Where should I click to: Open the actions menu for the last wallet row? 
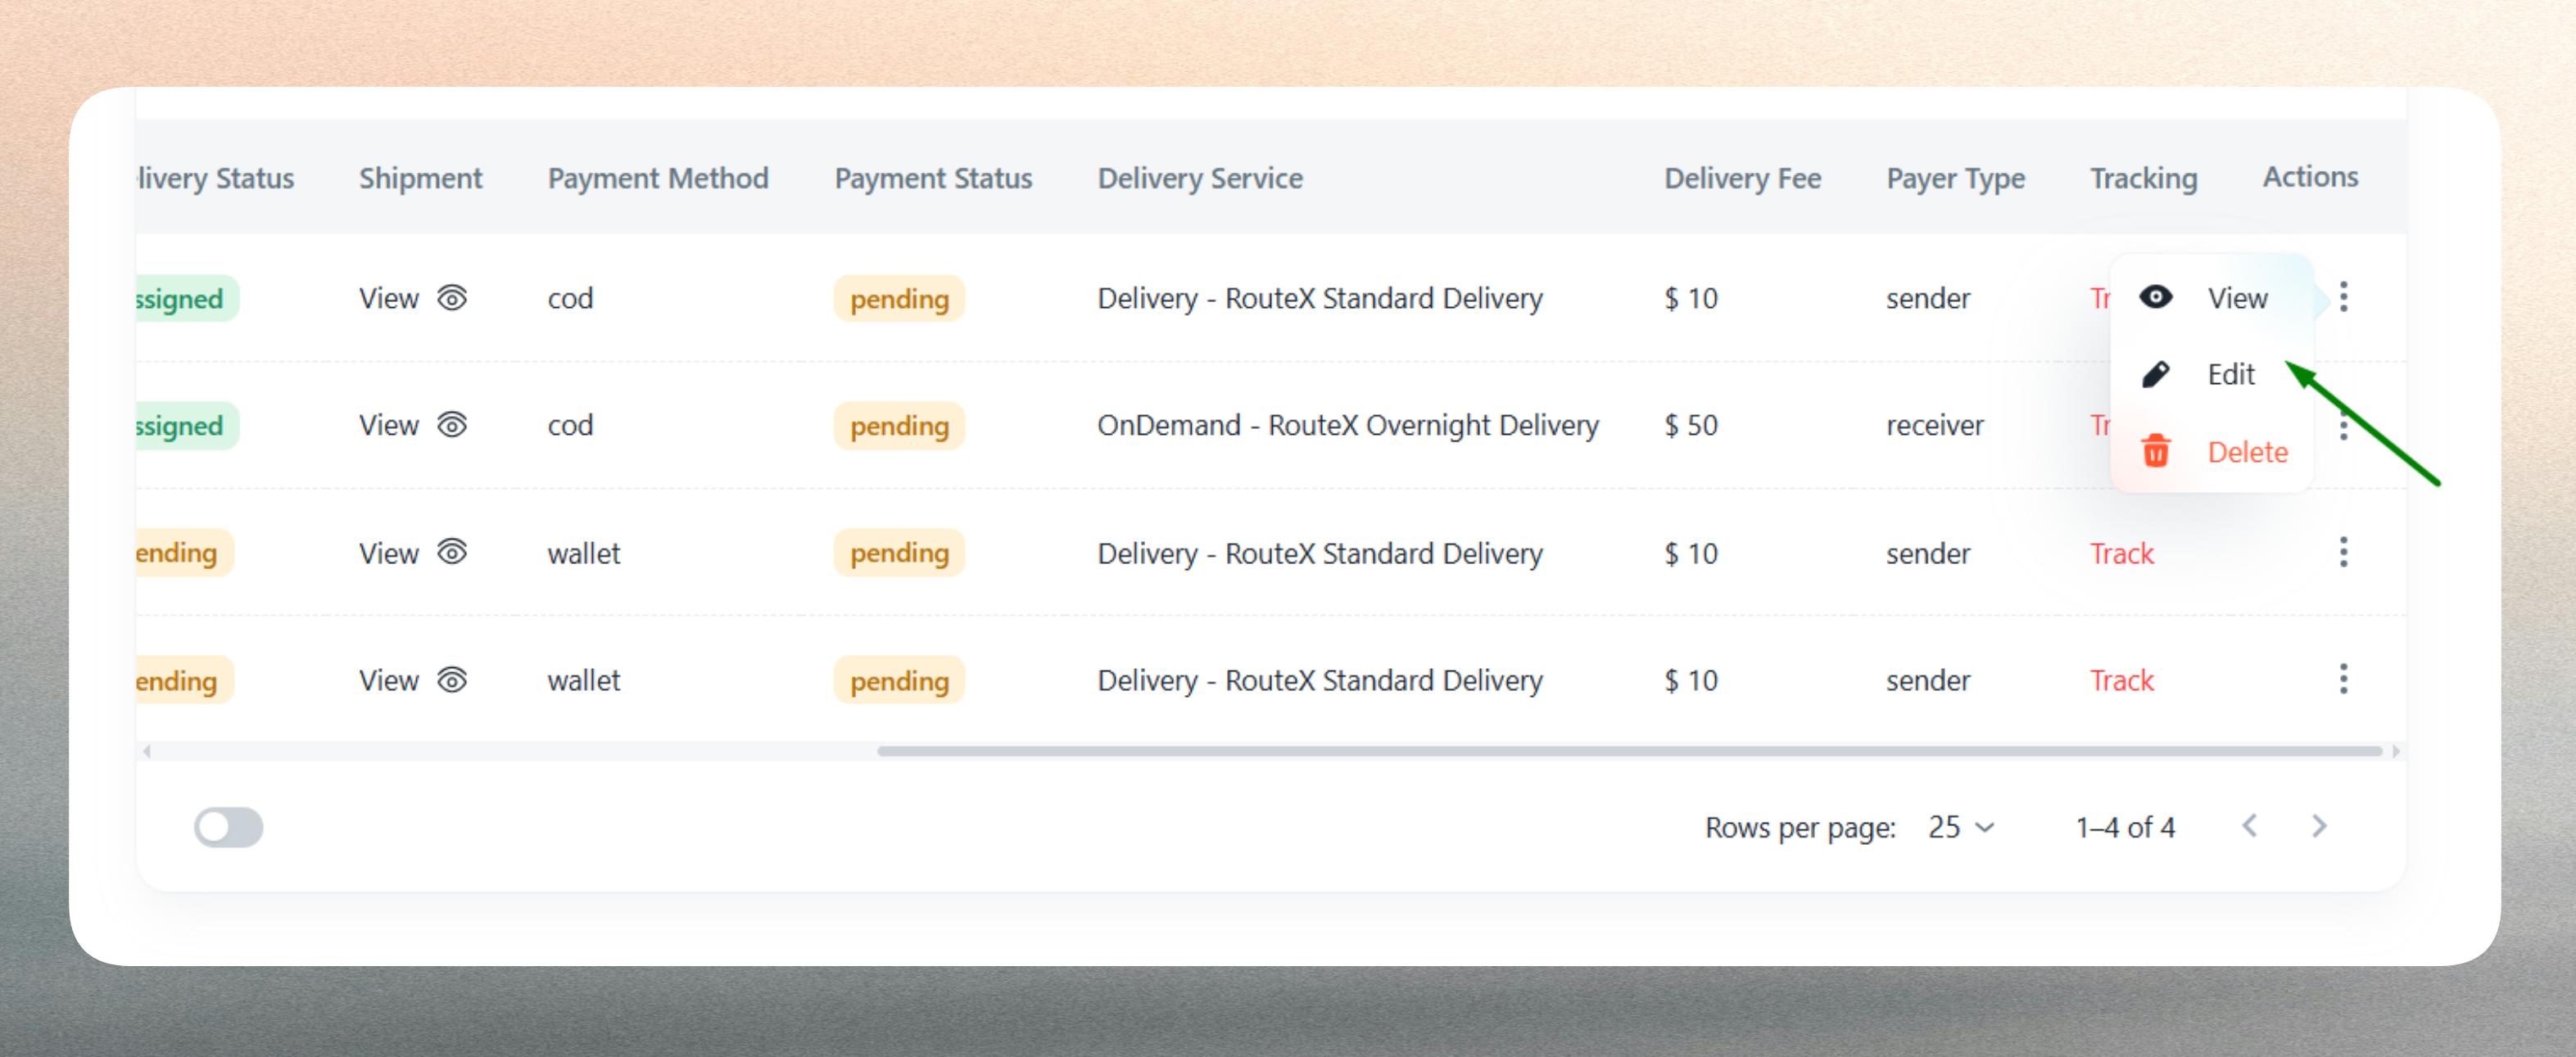2344,680
